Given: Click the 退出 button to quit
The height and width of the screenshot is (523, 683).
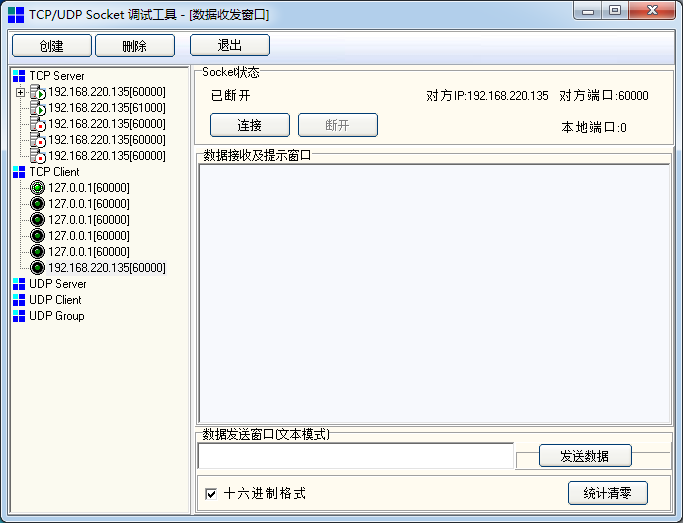Looking at the screenshot, I should [x=230, y=45].
